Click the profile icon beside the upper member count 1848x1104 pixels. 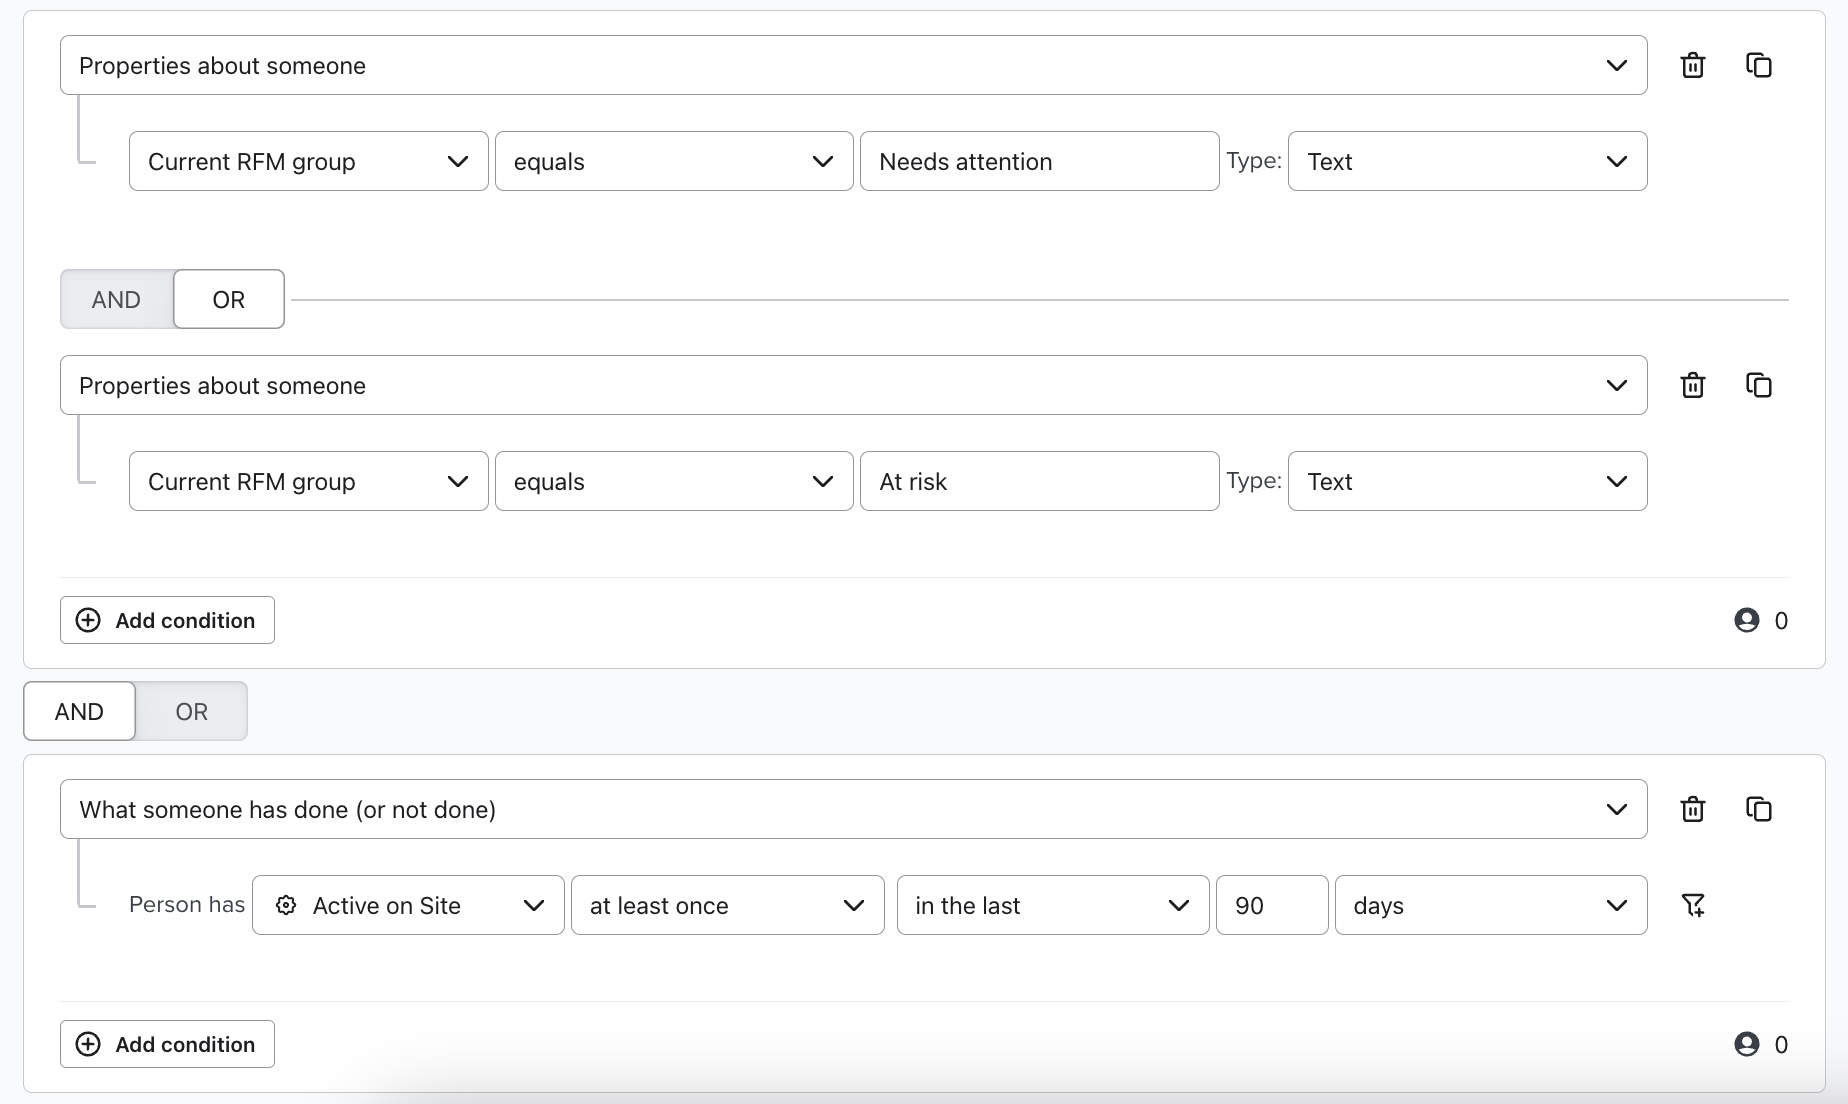pyautogui.click(x=1746, y=620)
